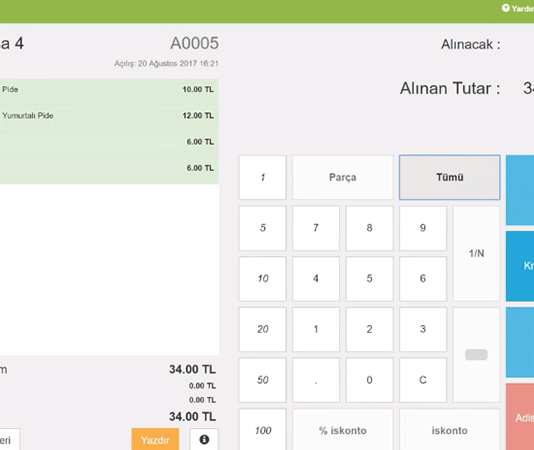Click the Yazdır print button

click(155, 439)
